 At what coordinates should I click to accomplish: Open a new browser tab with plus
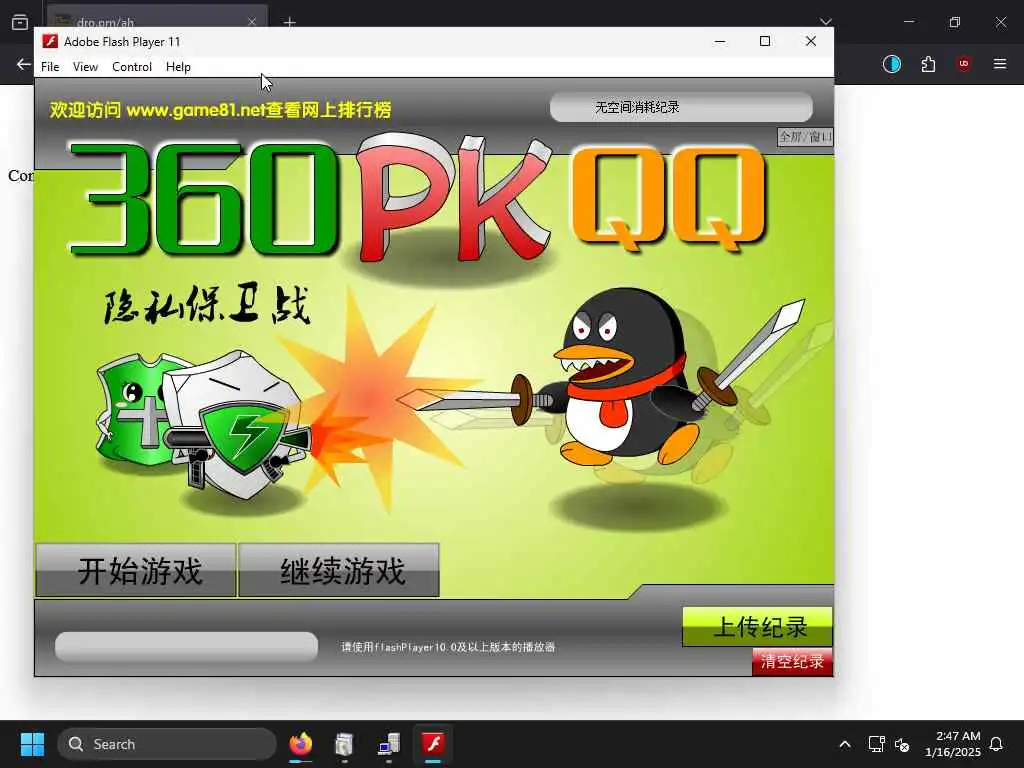pos(289,22)
